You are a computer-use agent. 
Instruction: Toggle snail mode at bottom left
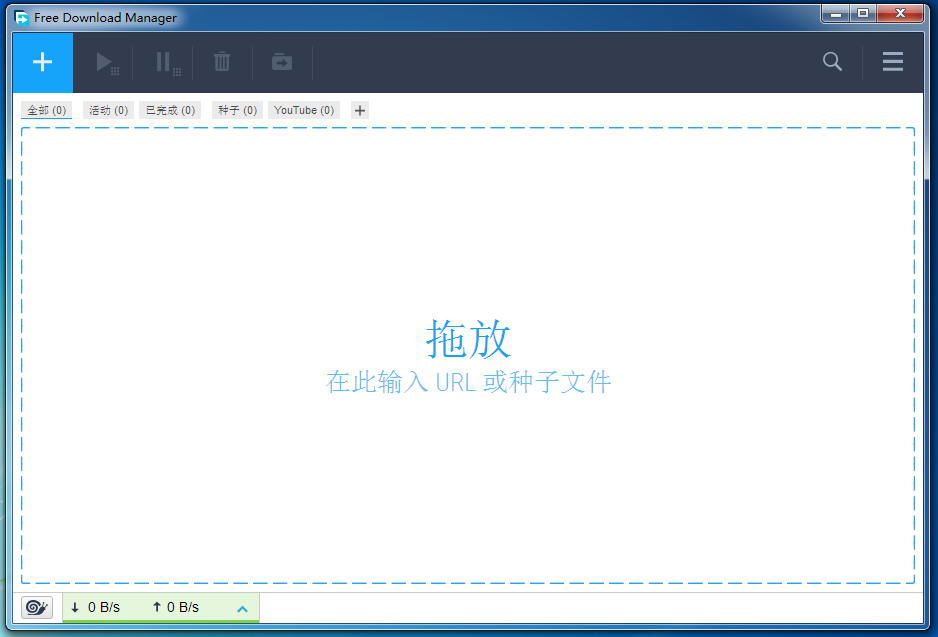tap(37, 607)
